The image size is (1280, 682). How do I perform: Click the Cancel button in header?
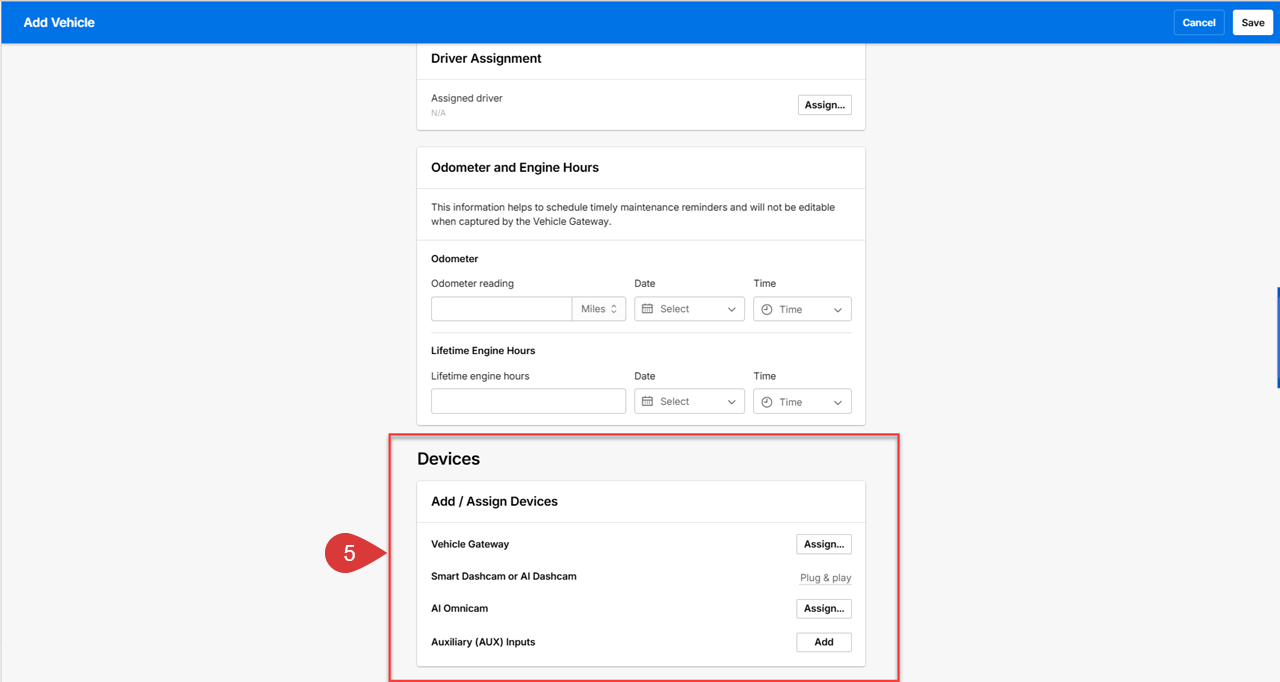[x=1199, y=23]
